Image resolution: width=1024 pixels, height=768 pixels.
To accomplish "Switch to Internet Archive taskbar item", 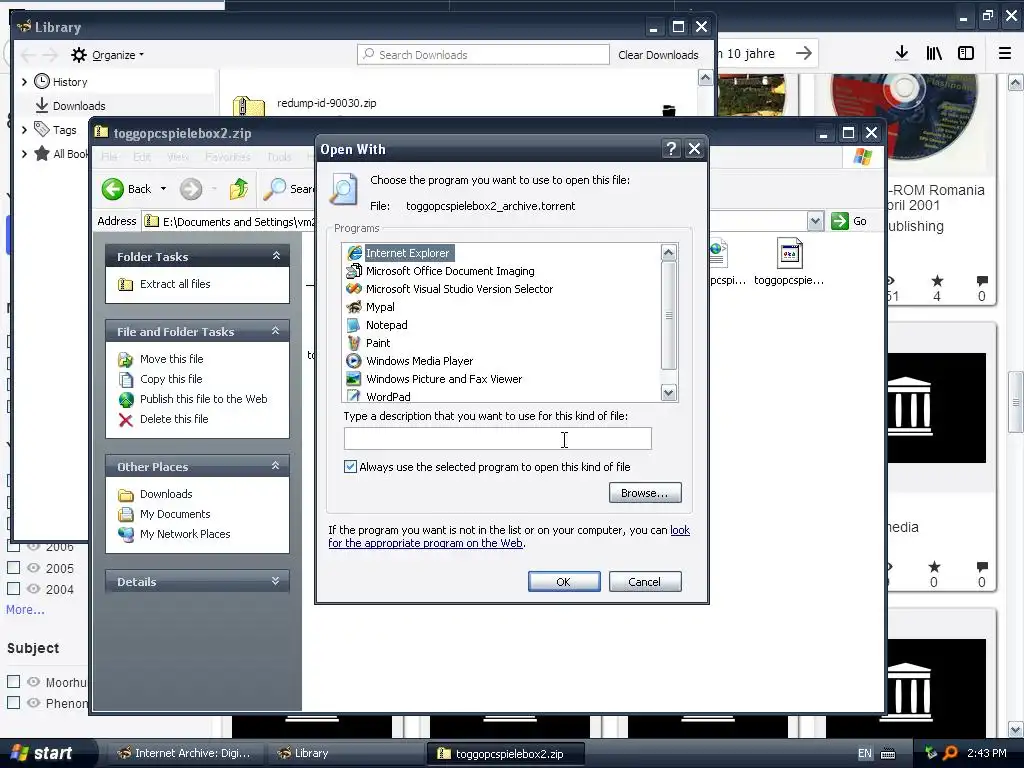I will click(184, 753).
